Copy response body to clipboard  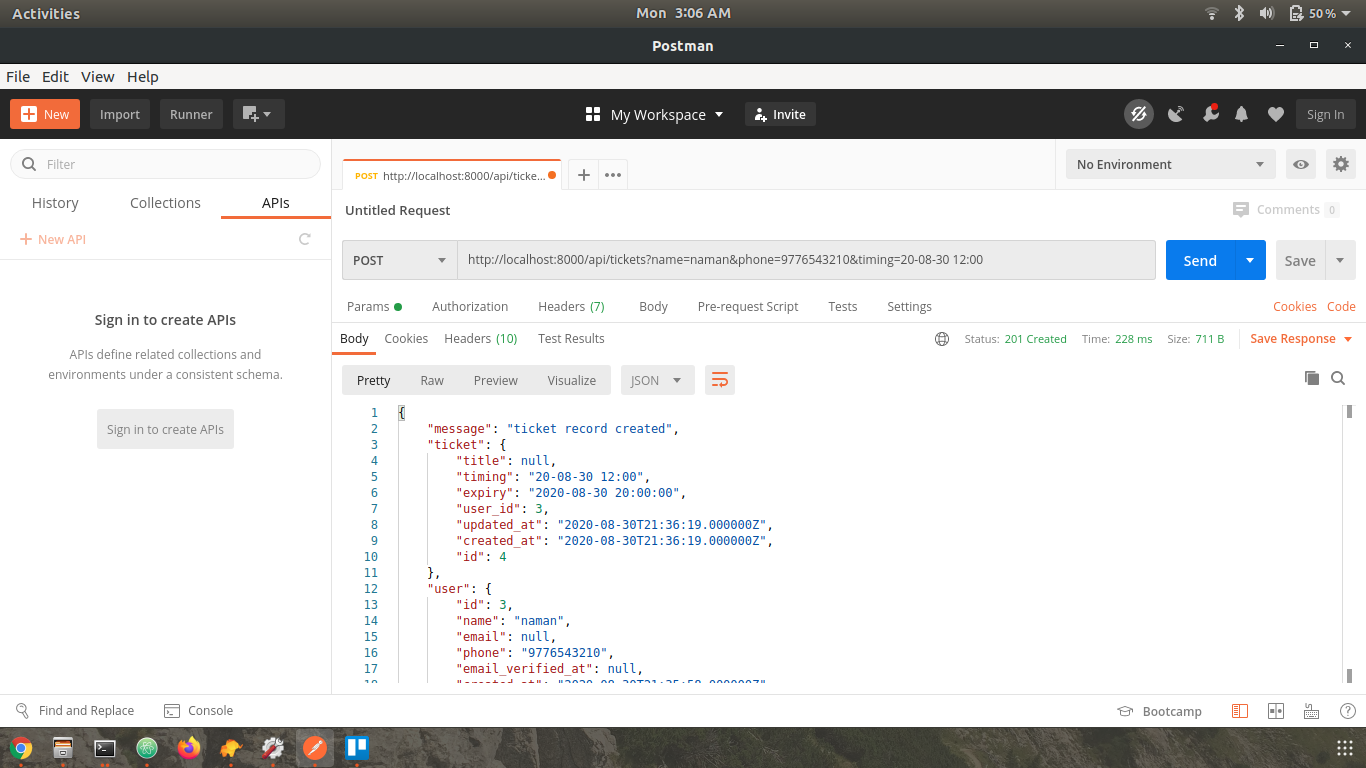[1312, 378]
